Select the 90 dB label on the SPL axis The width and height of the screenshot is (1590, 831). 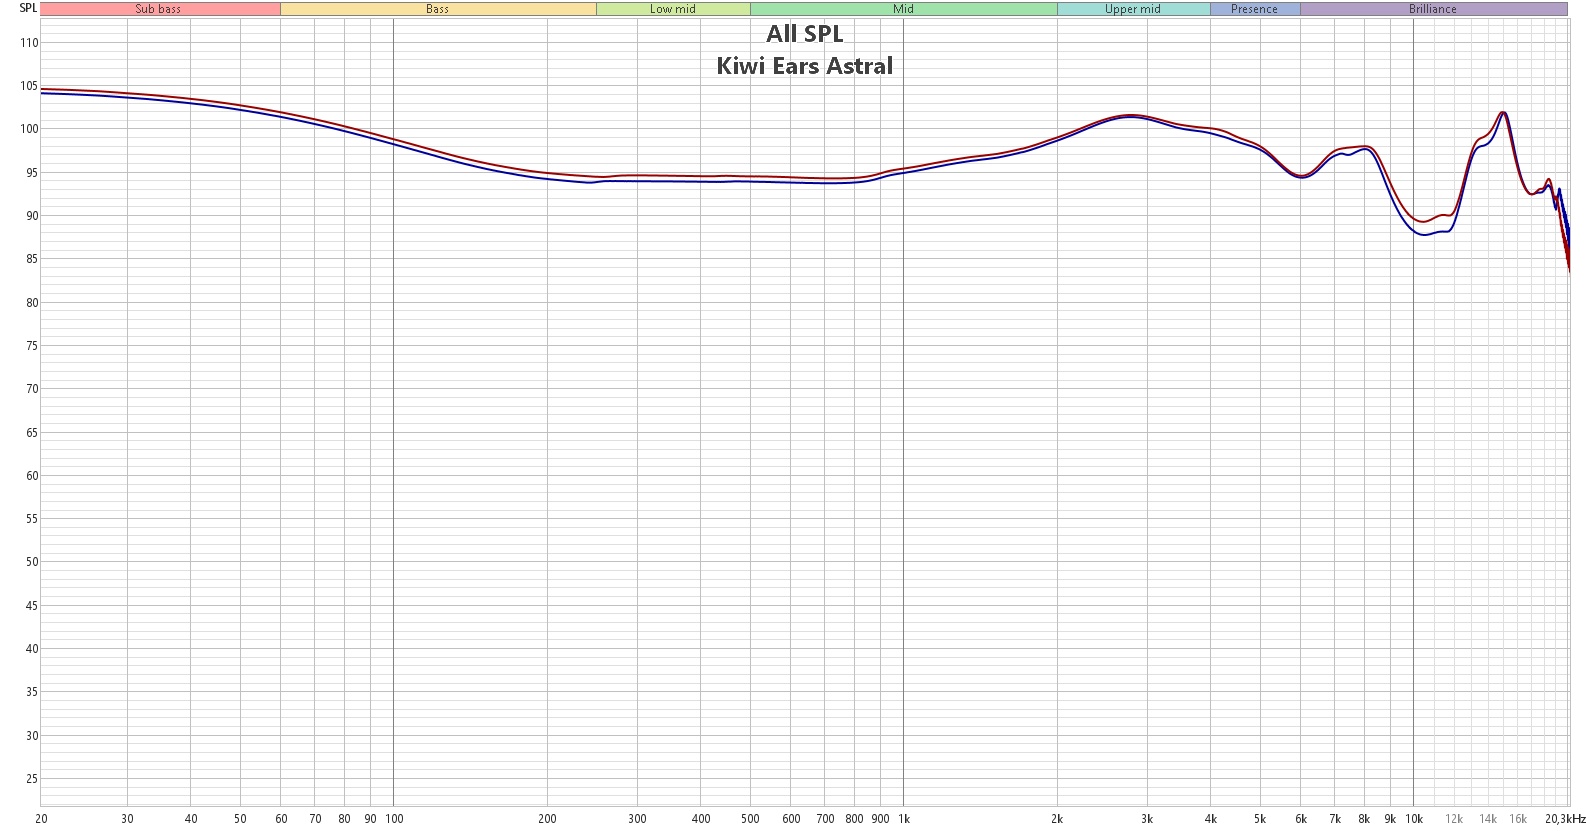(x=32, y=216)
